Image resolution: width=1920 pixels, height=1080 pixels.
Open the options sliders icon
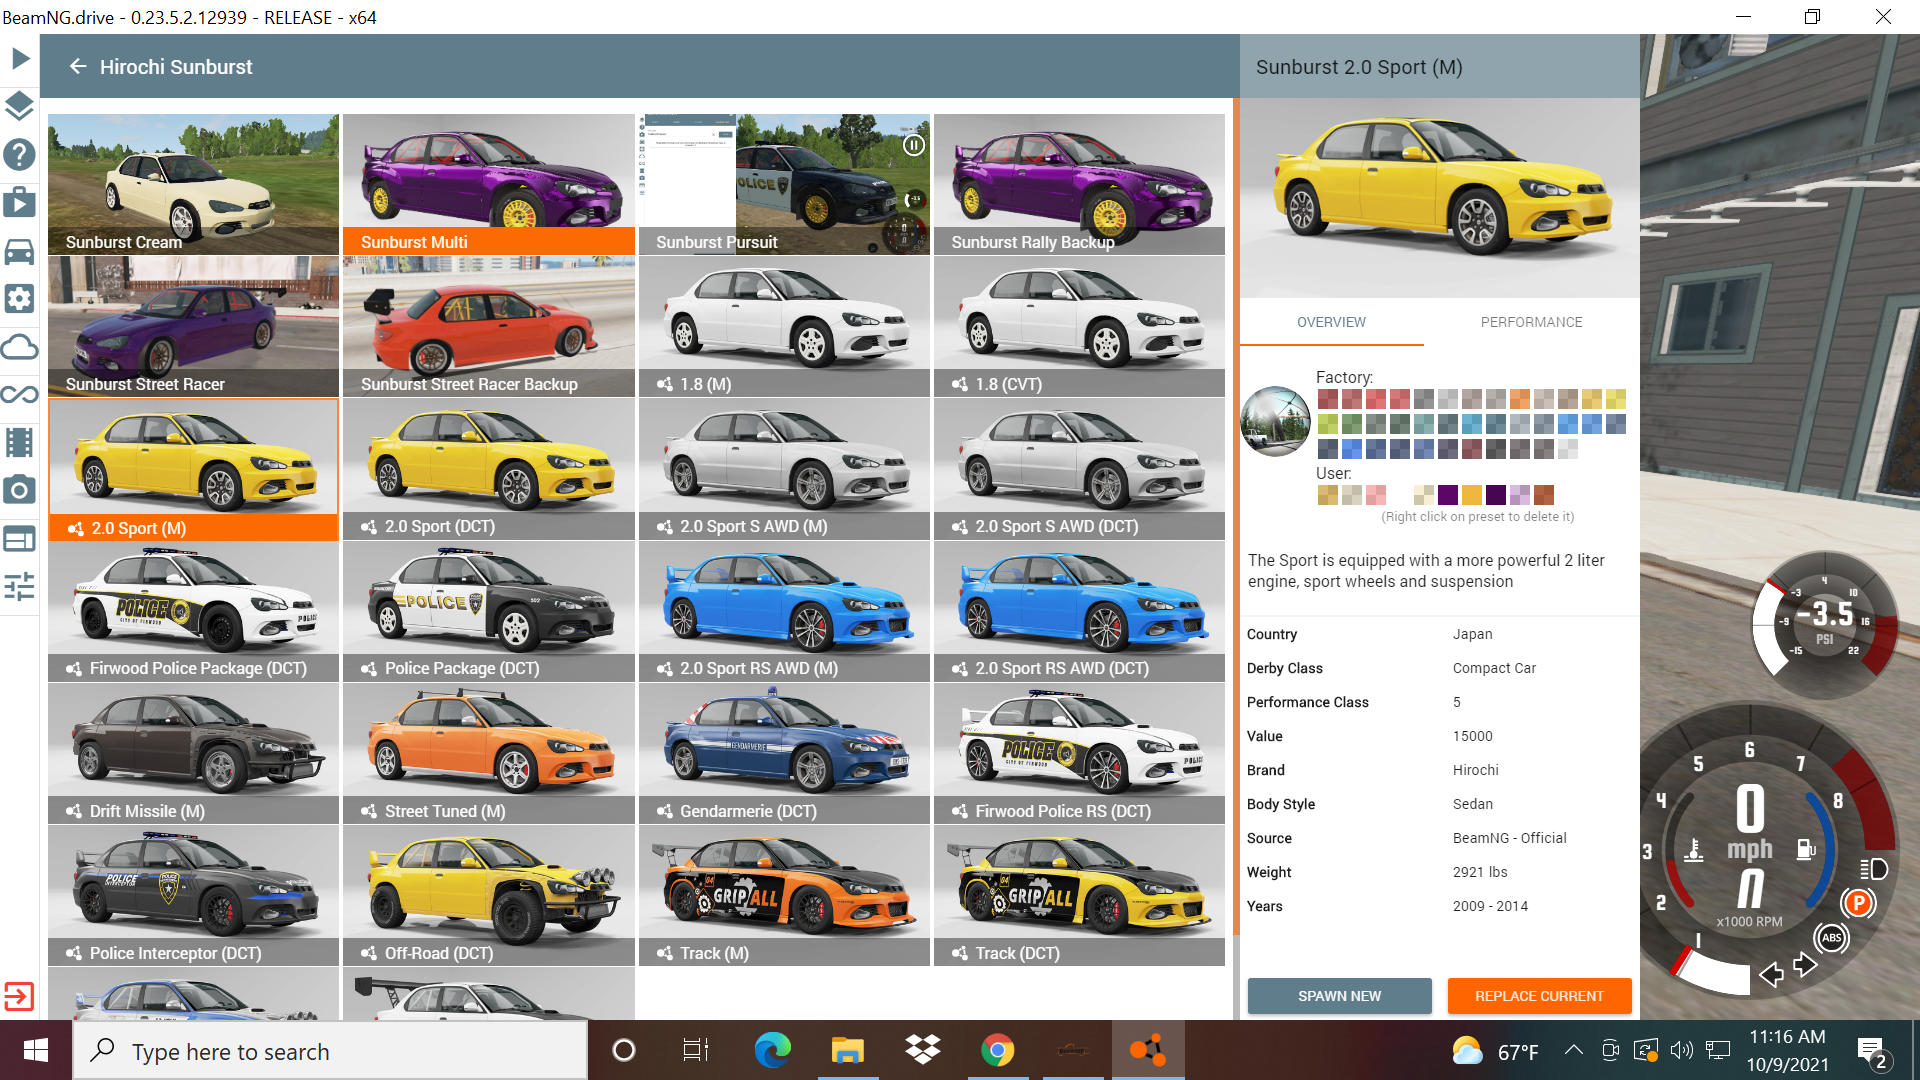(20, 586)
